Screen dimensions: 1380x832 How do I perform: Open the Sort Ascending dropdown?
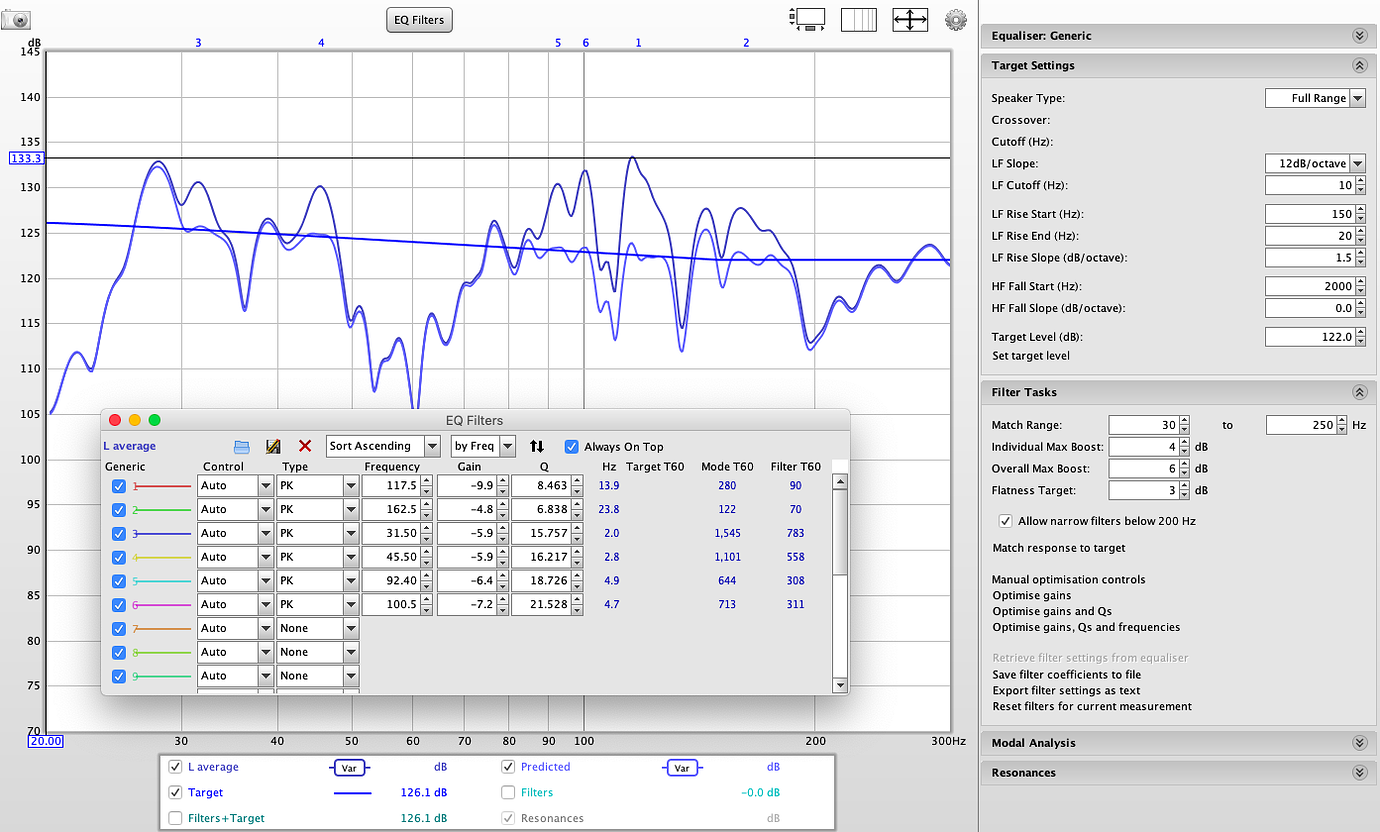(382, 446)
